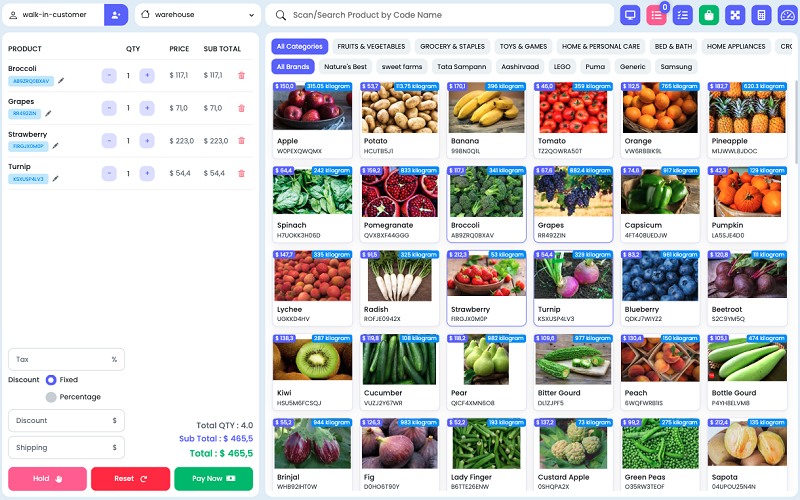The image size is (800, 500).
Task: Filter by LEGO brand
Action: point(562,67)
